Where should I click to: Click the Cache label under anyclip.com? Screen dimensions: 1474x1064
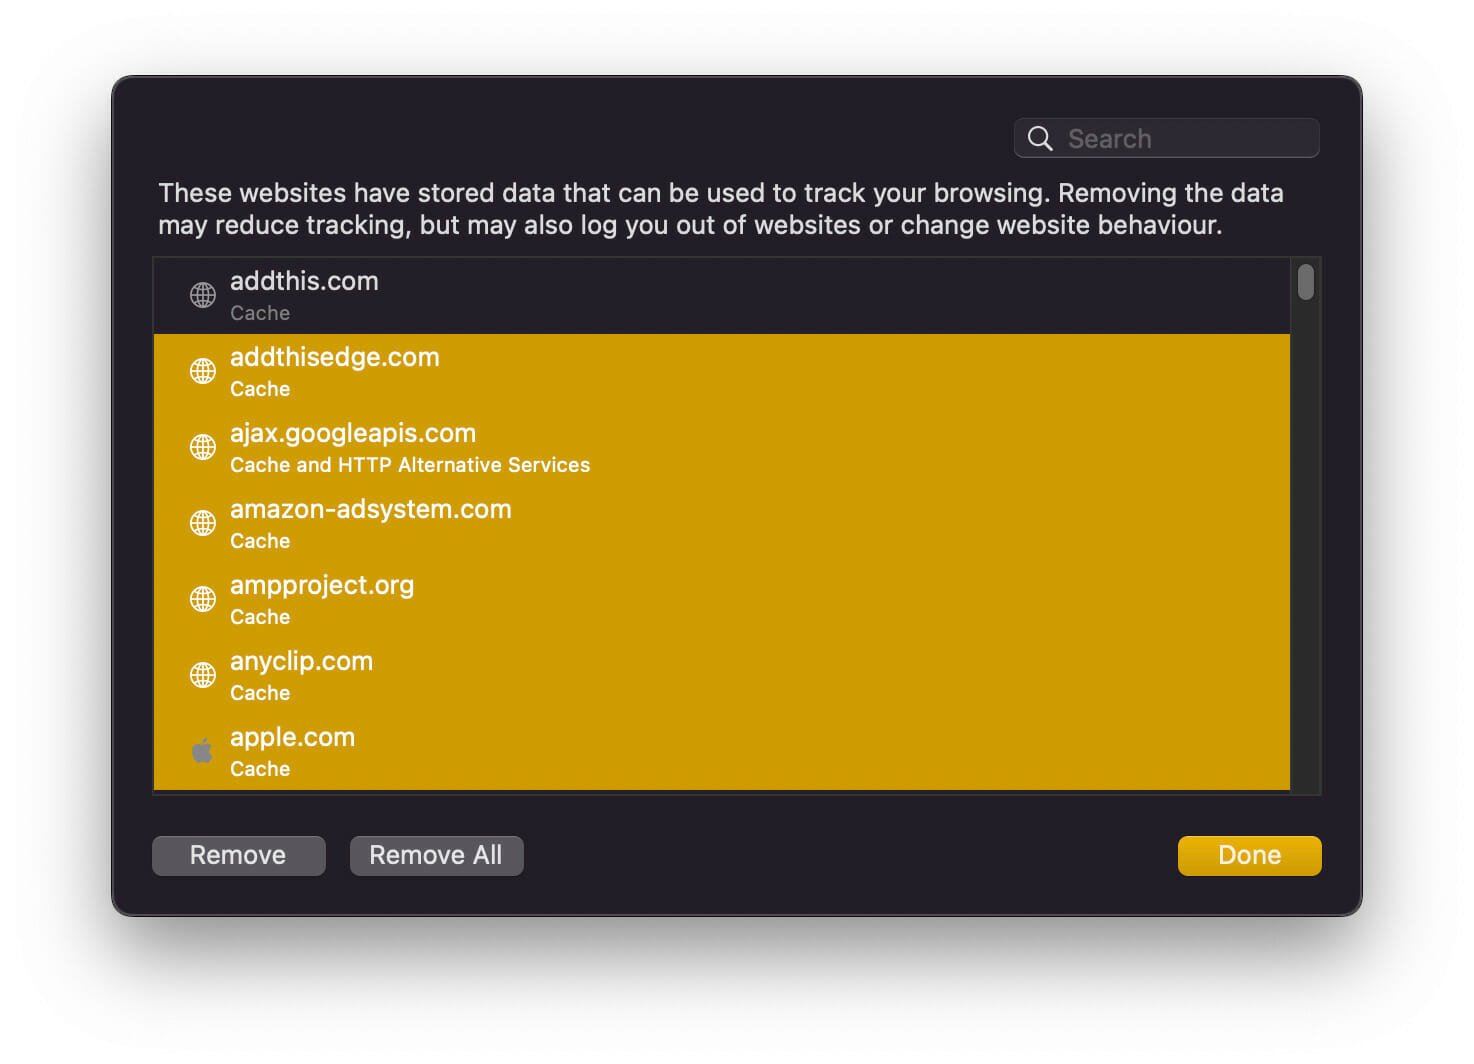pos(260,693)
